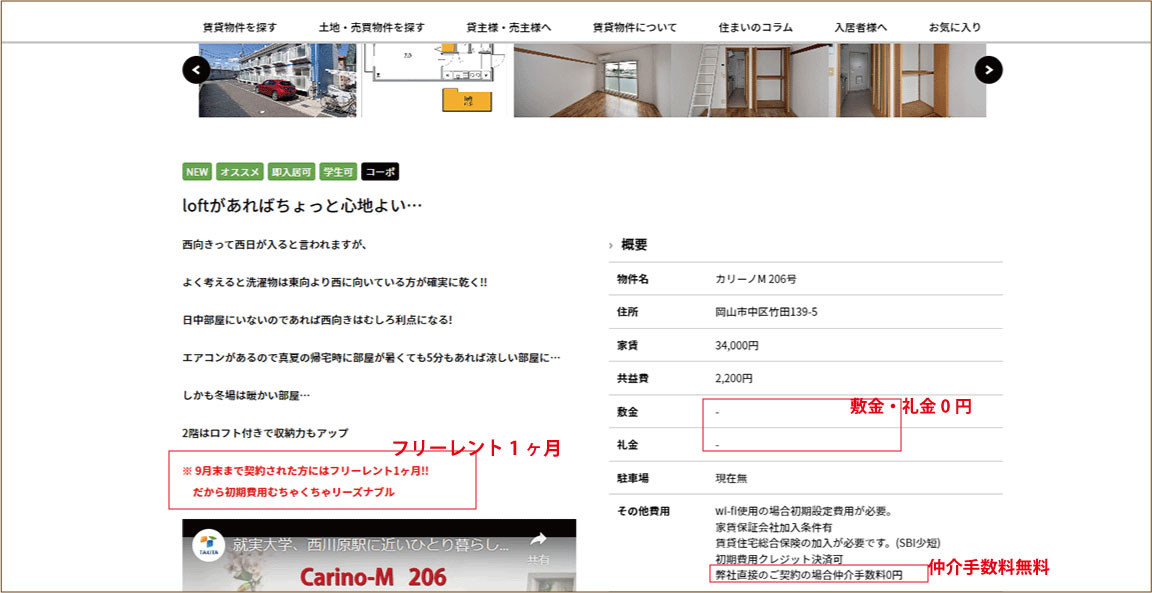Image resolution: width=1152 pixels, height=593 pixels.
Task: Open the 住まいのコラム link
Action: click(x=756, y=27)
